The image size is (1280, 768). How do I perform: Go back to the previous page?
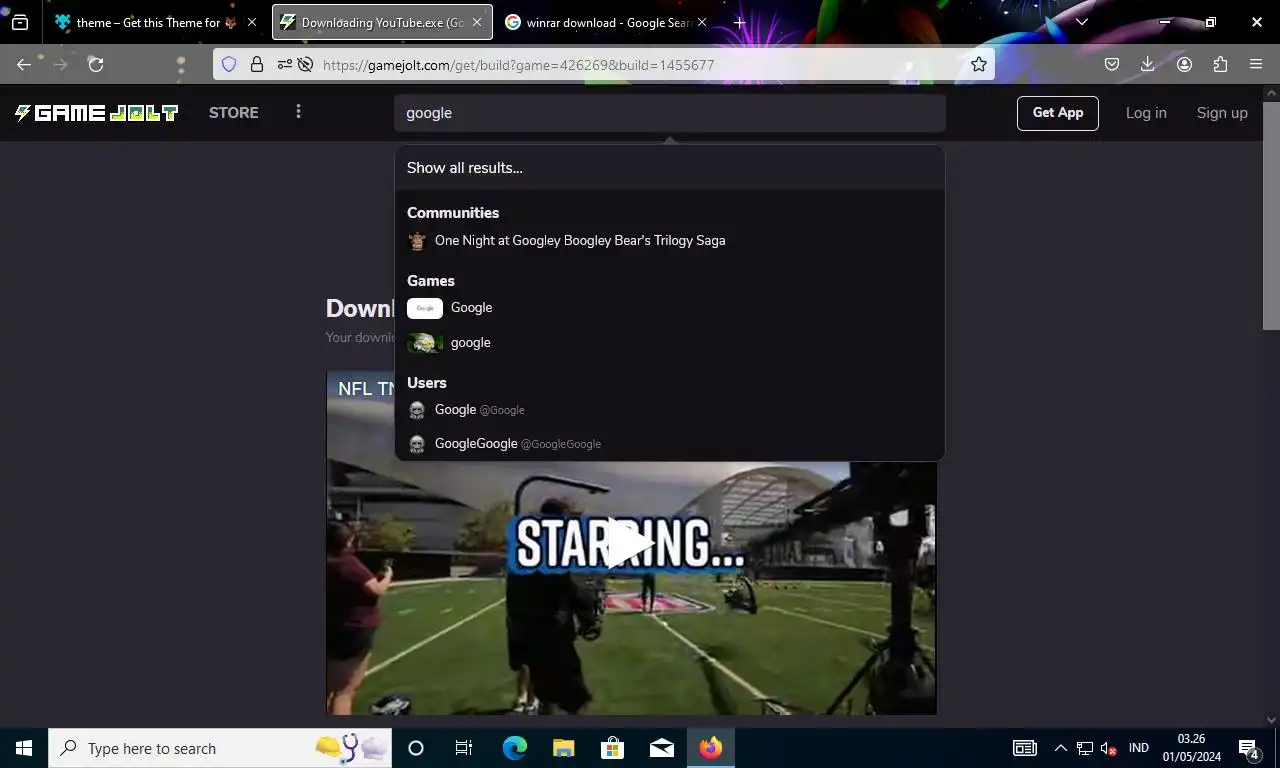tap(24, 64)
